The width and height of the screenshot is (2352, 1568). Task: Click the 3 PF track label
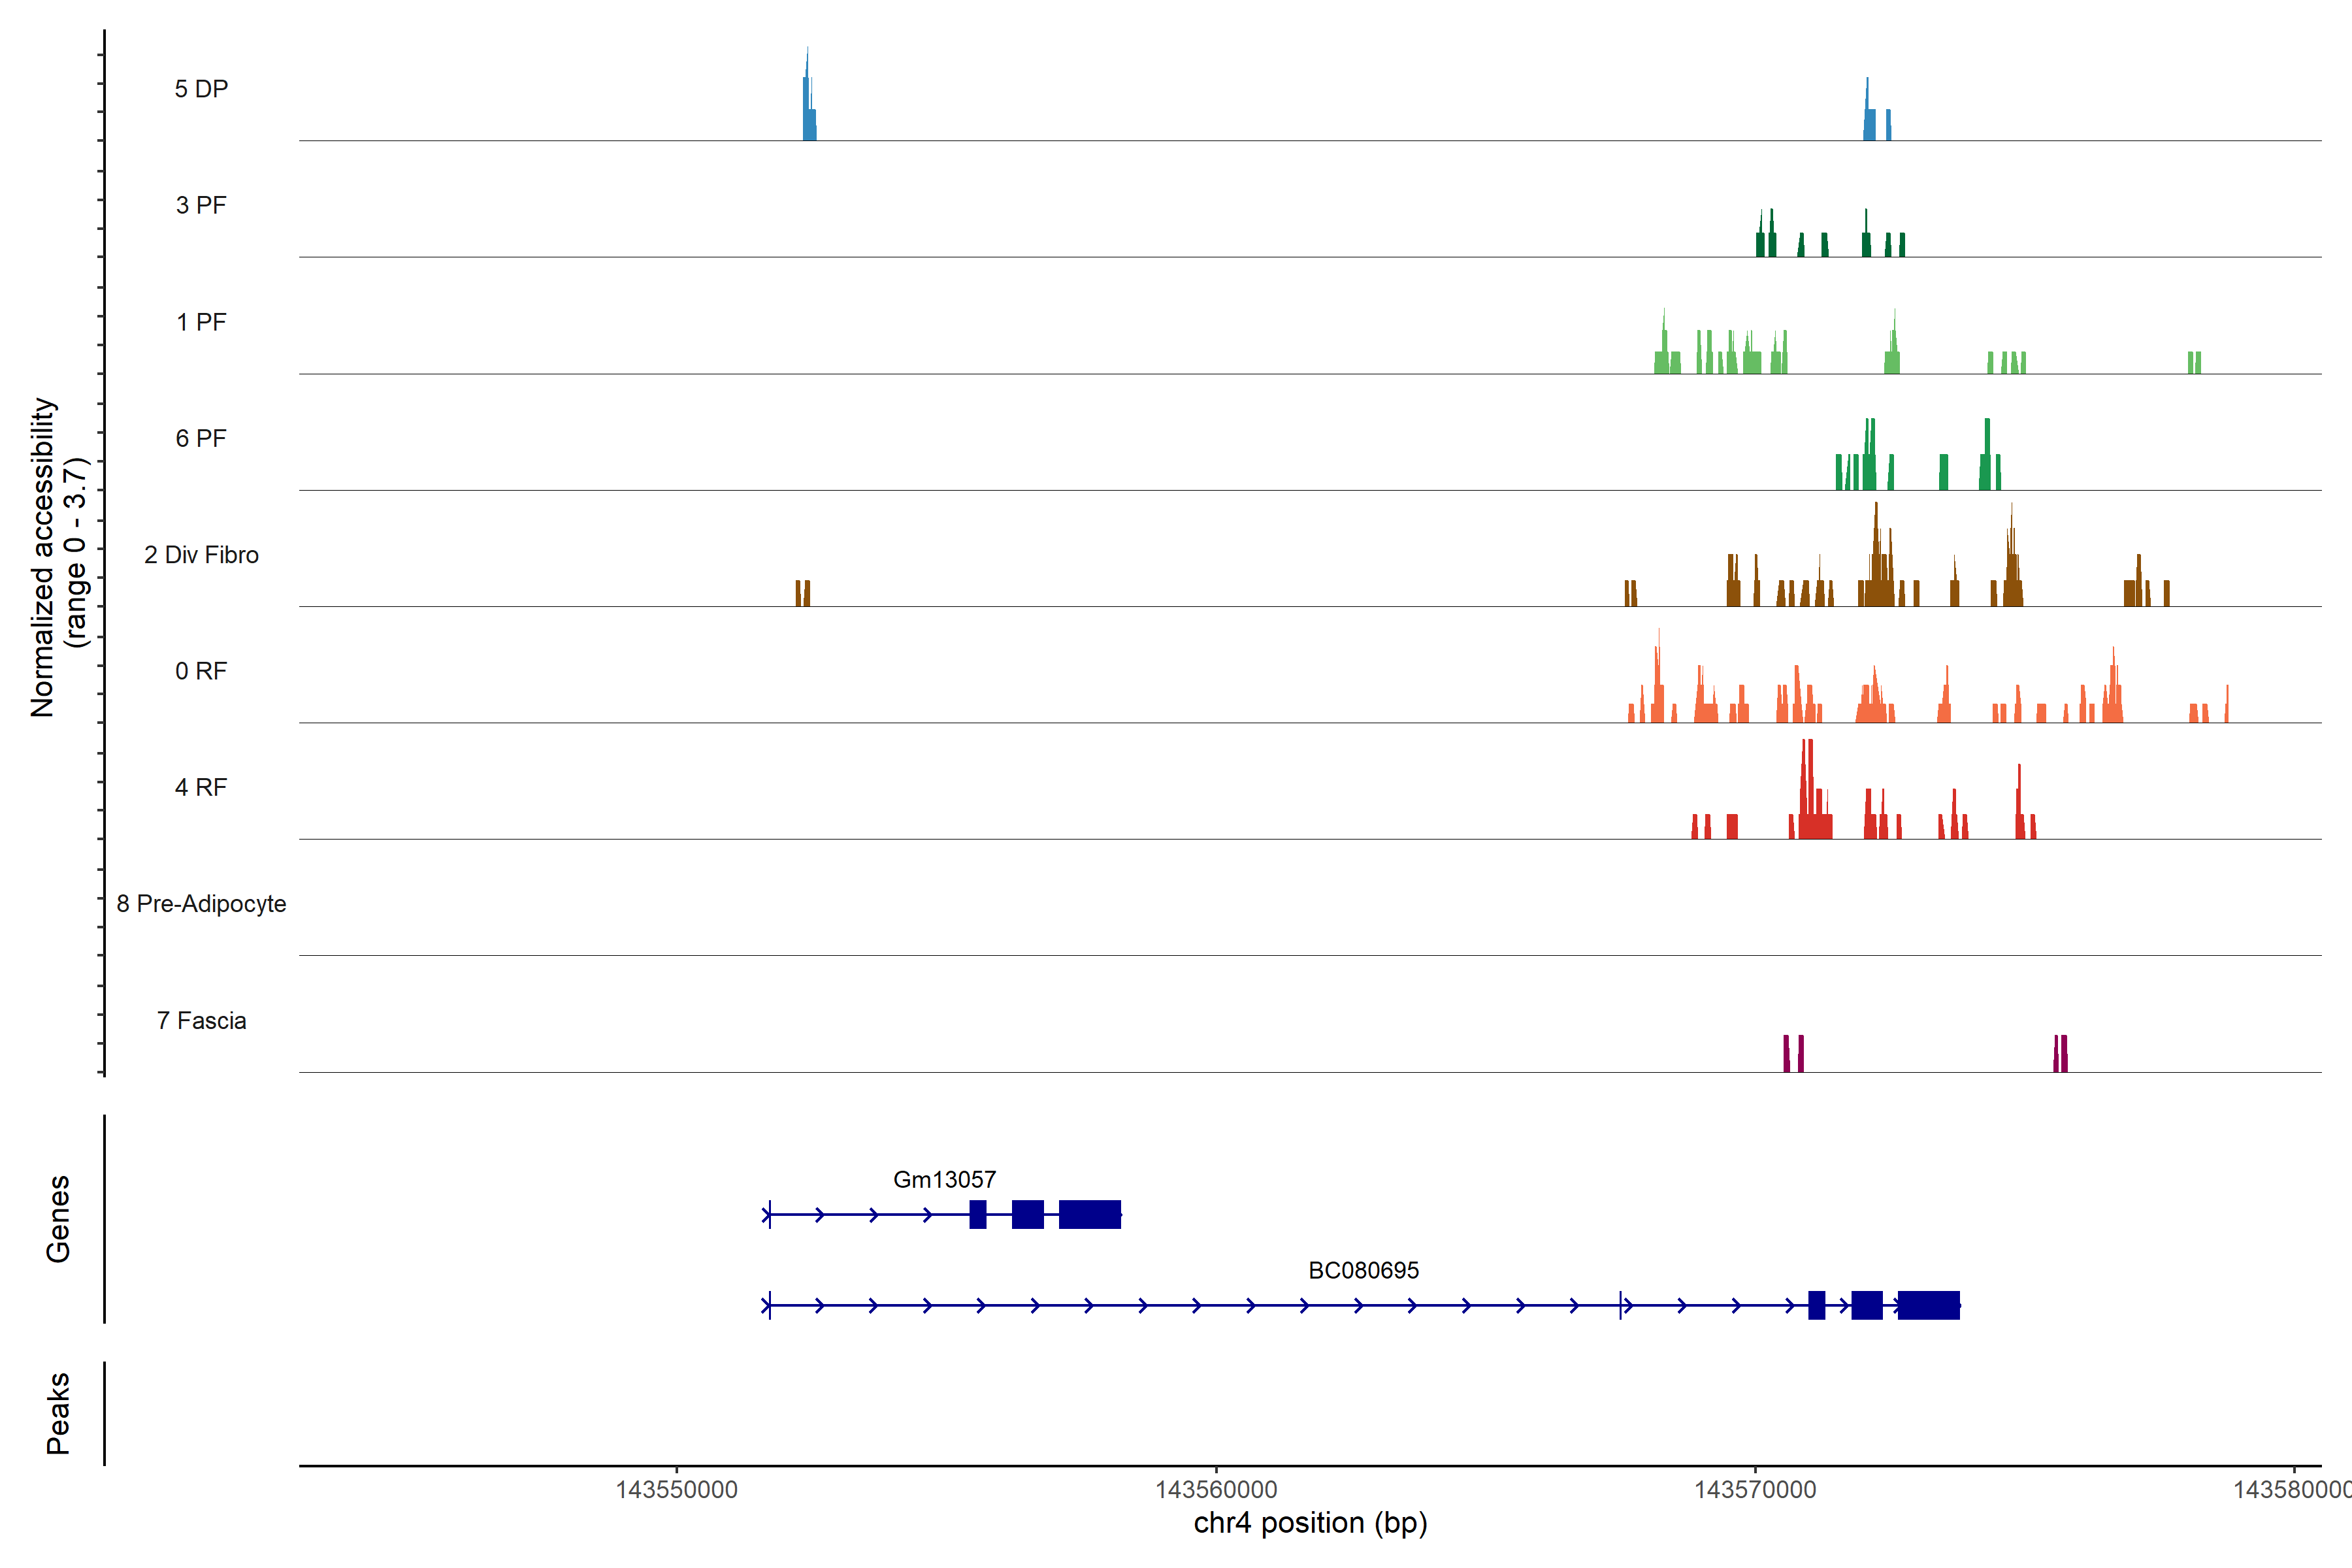click(201, 205)
